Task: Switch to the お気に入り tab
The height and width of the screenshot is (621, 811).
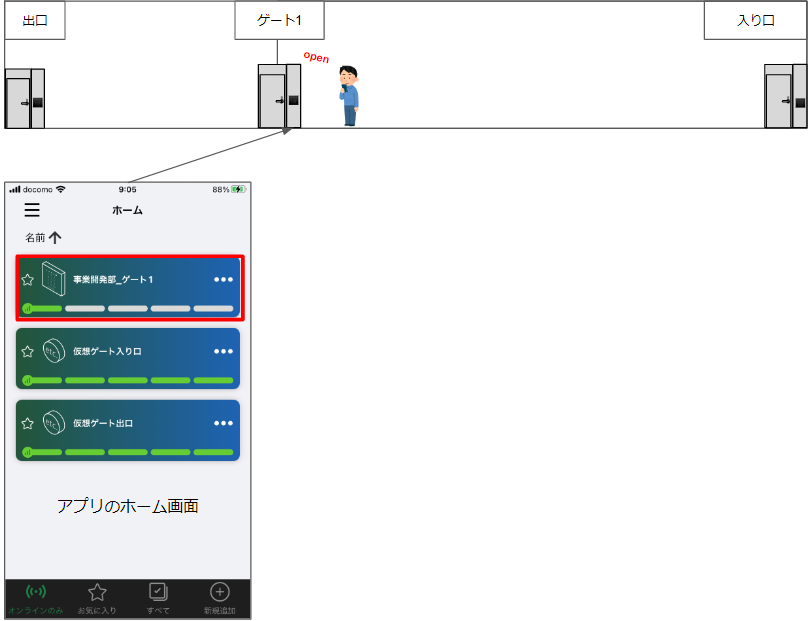Action: 97,599
